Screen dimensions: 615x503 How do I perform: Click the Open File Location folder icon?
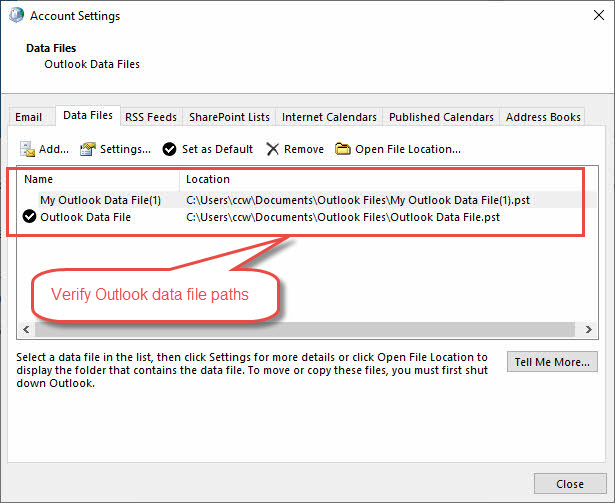point(342,149)
